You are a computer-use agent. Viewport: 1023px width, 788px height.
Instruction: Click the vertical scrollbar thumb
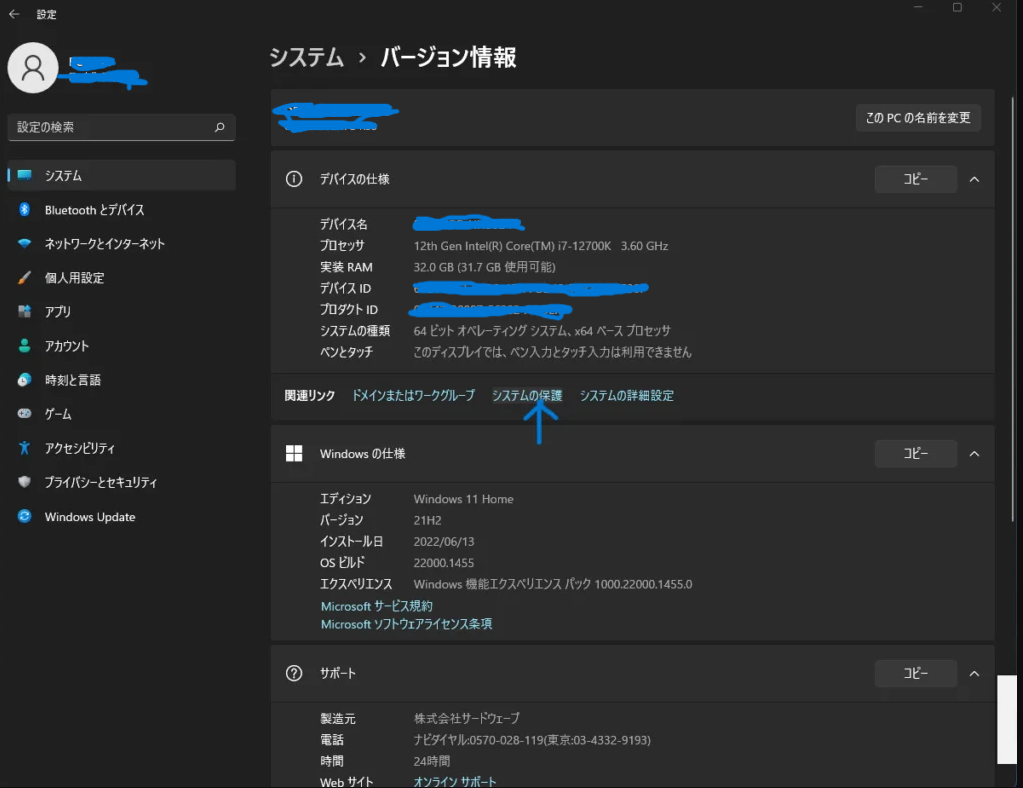(x=1013, y=308)
